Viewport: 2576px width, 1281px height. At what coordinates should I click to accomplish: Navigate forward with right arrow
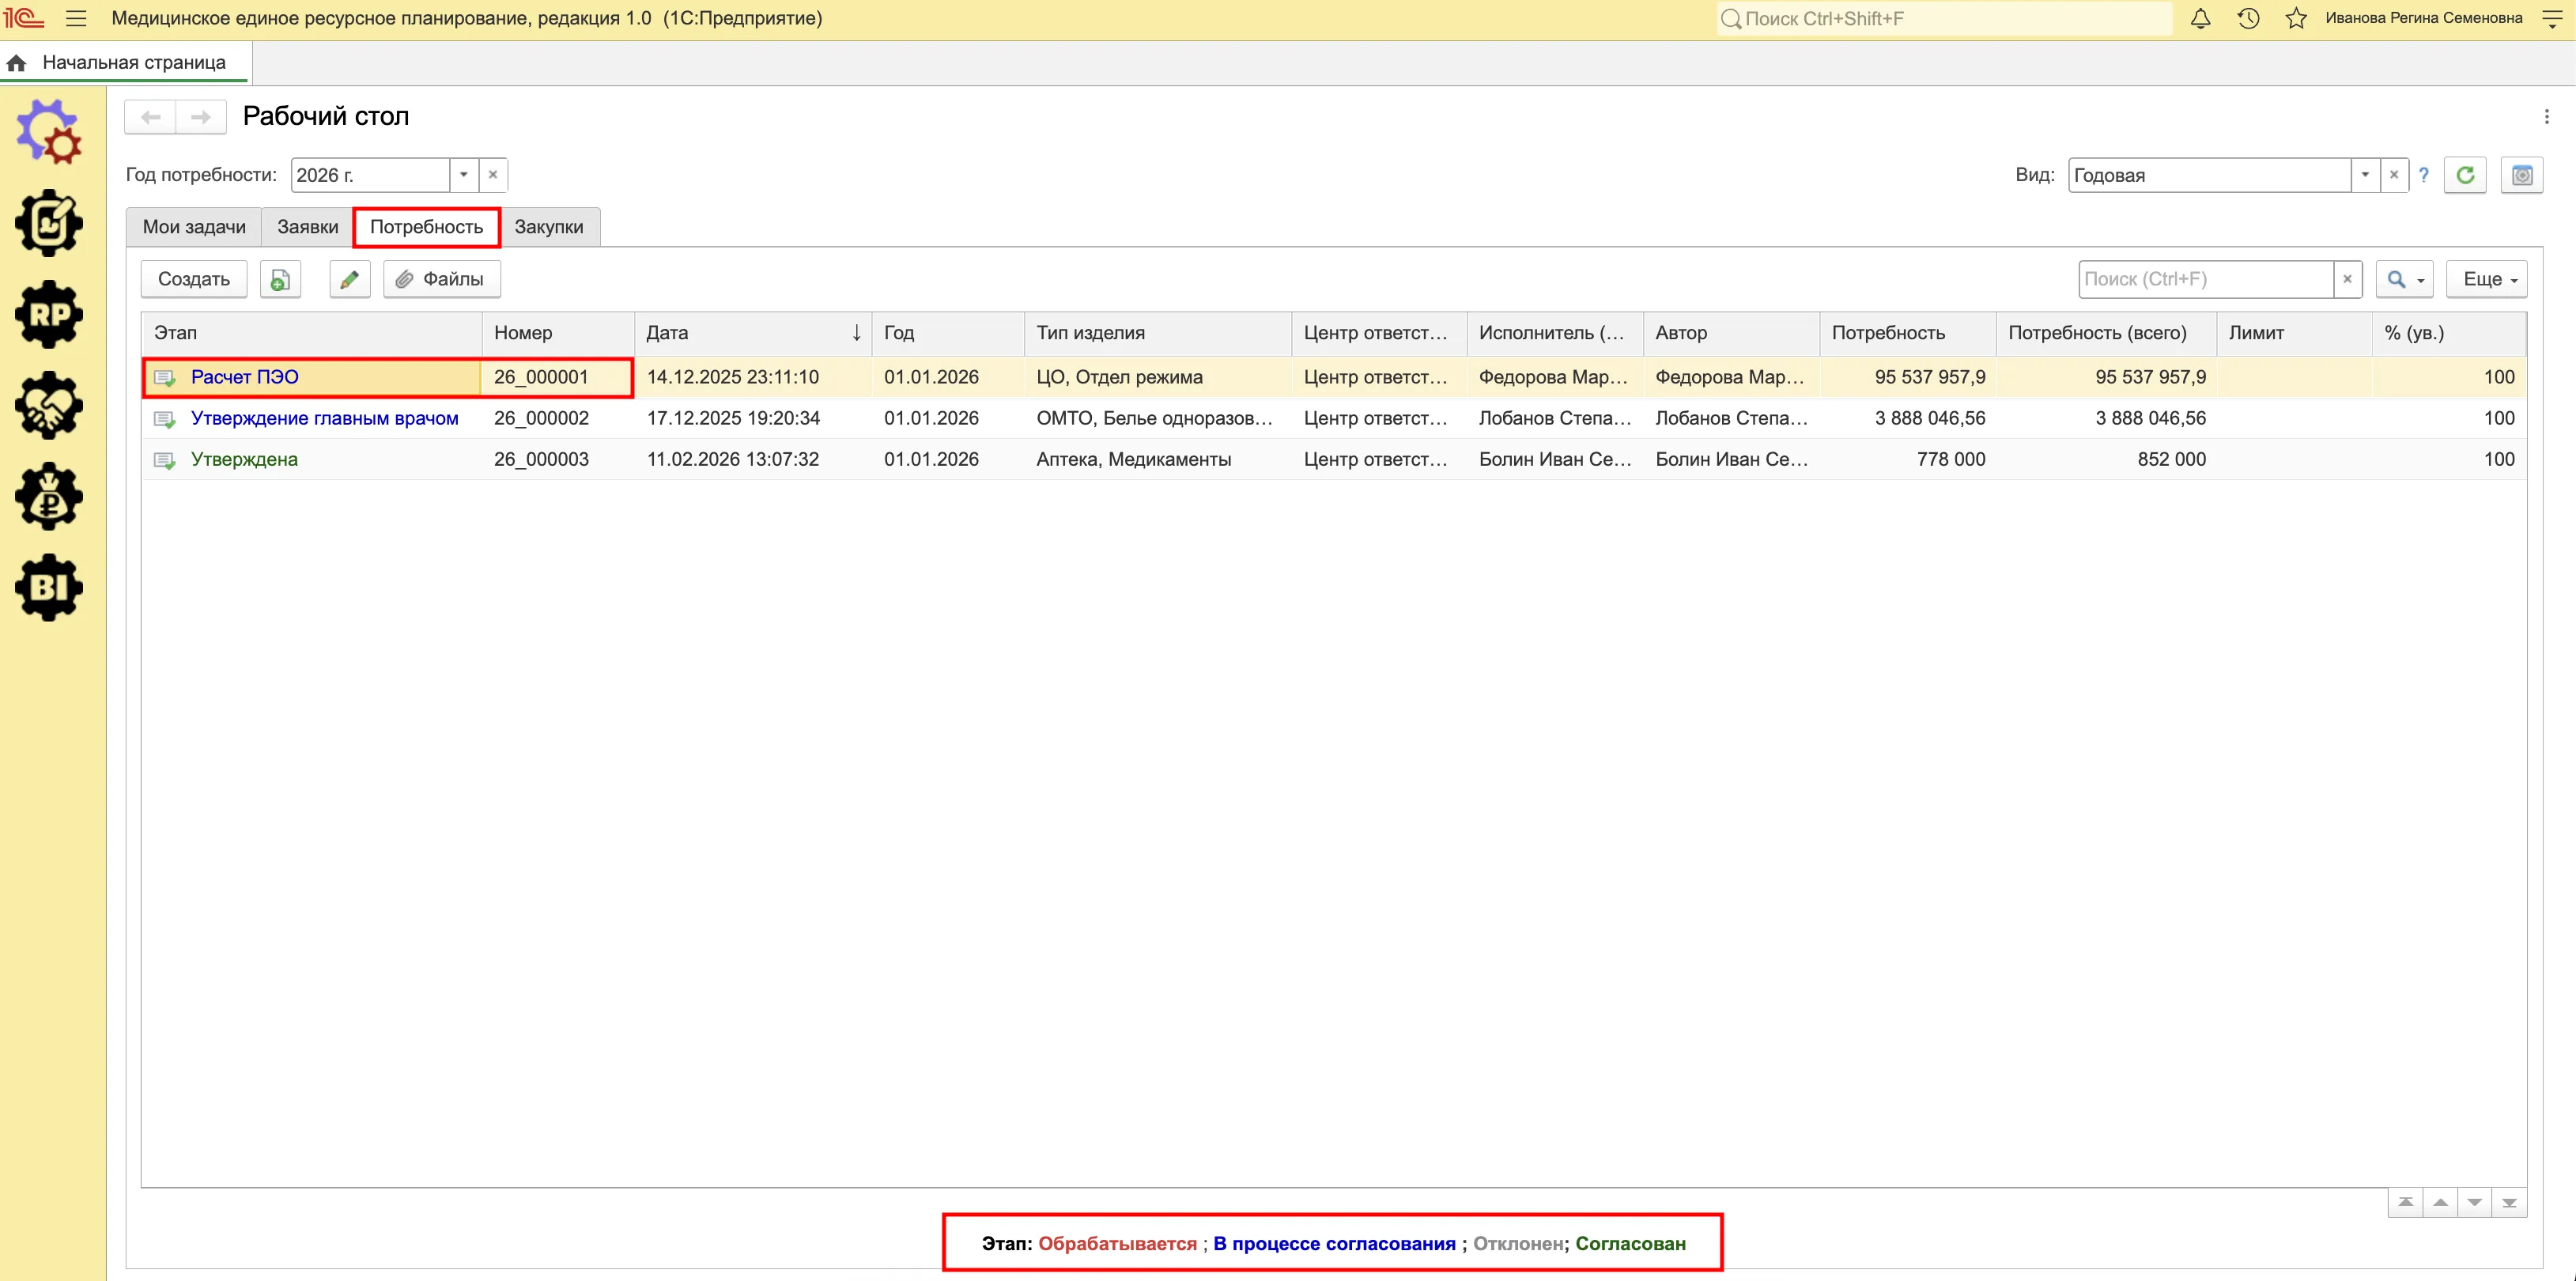pyautogui.click(x=201, y=117)
